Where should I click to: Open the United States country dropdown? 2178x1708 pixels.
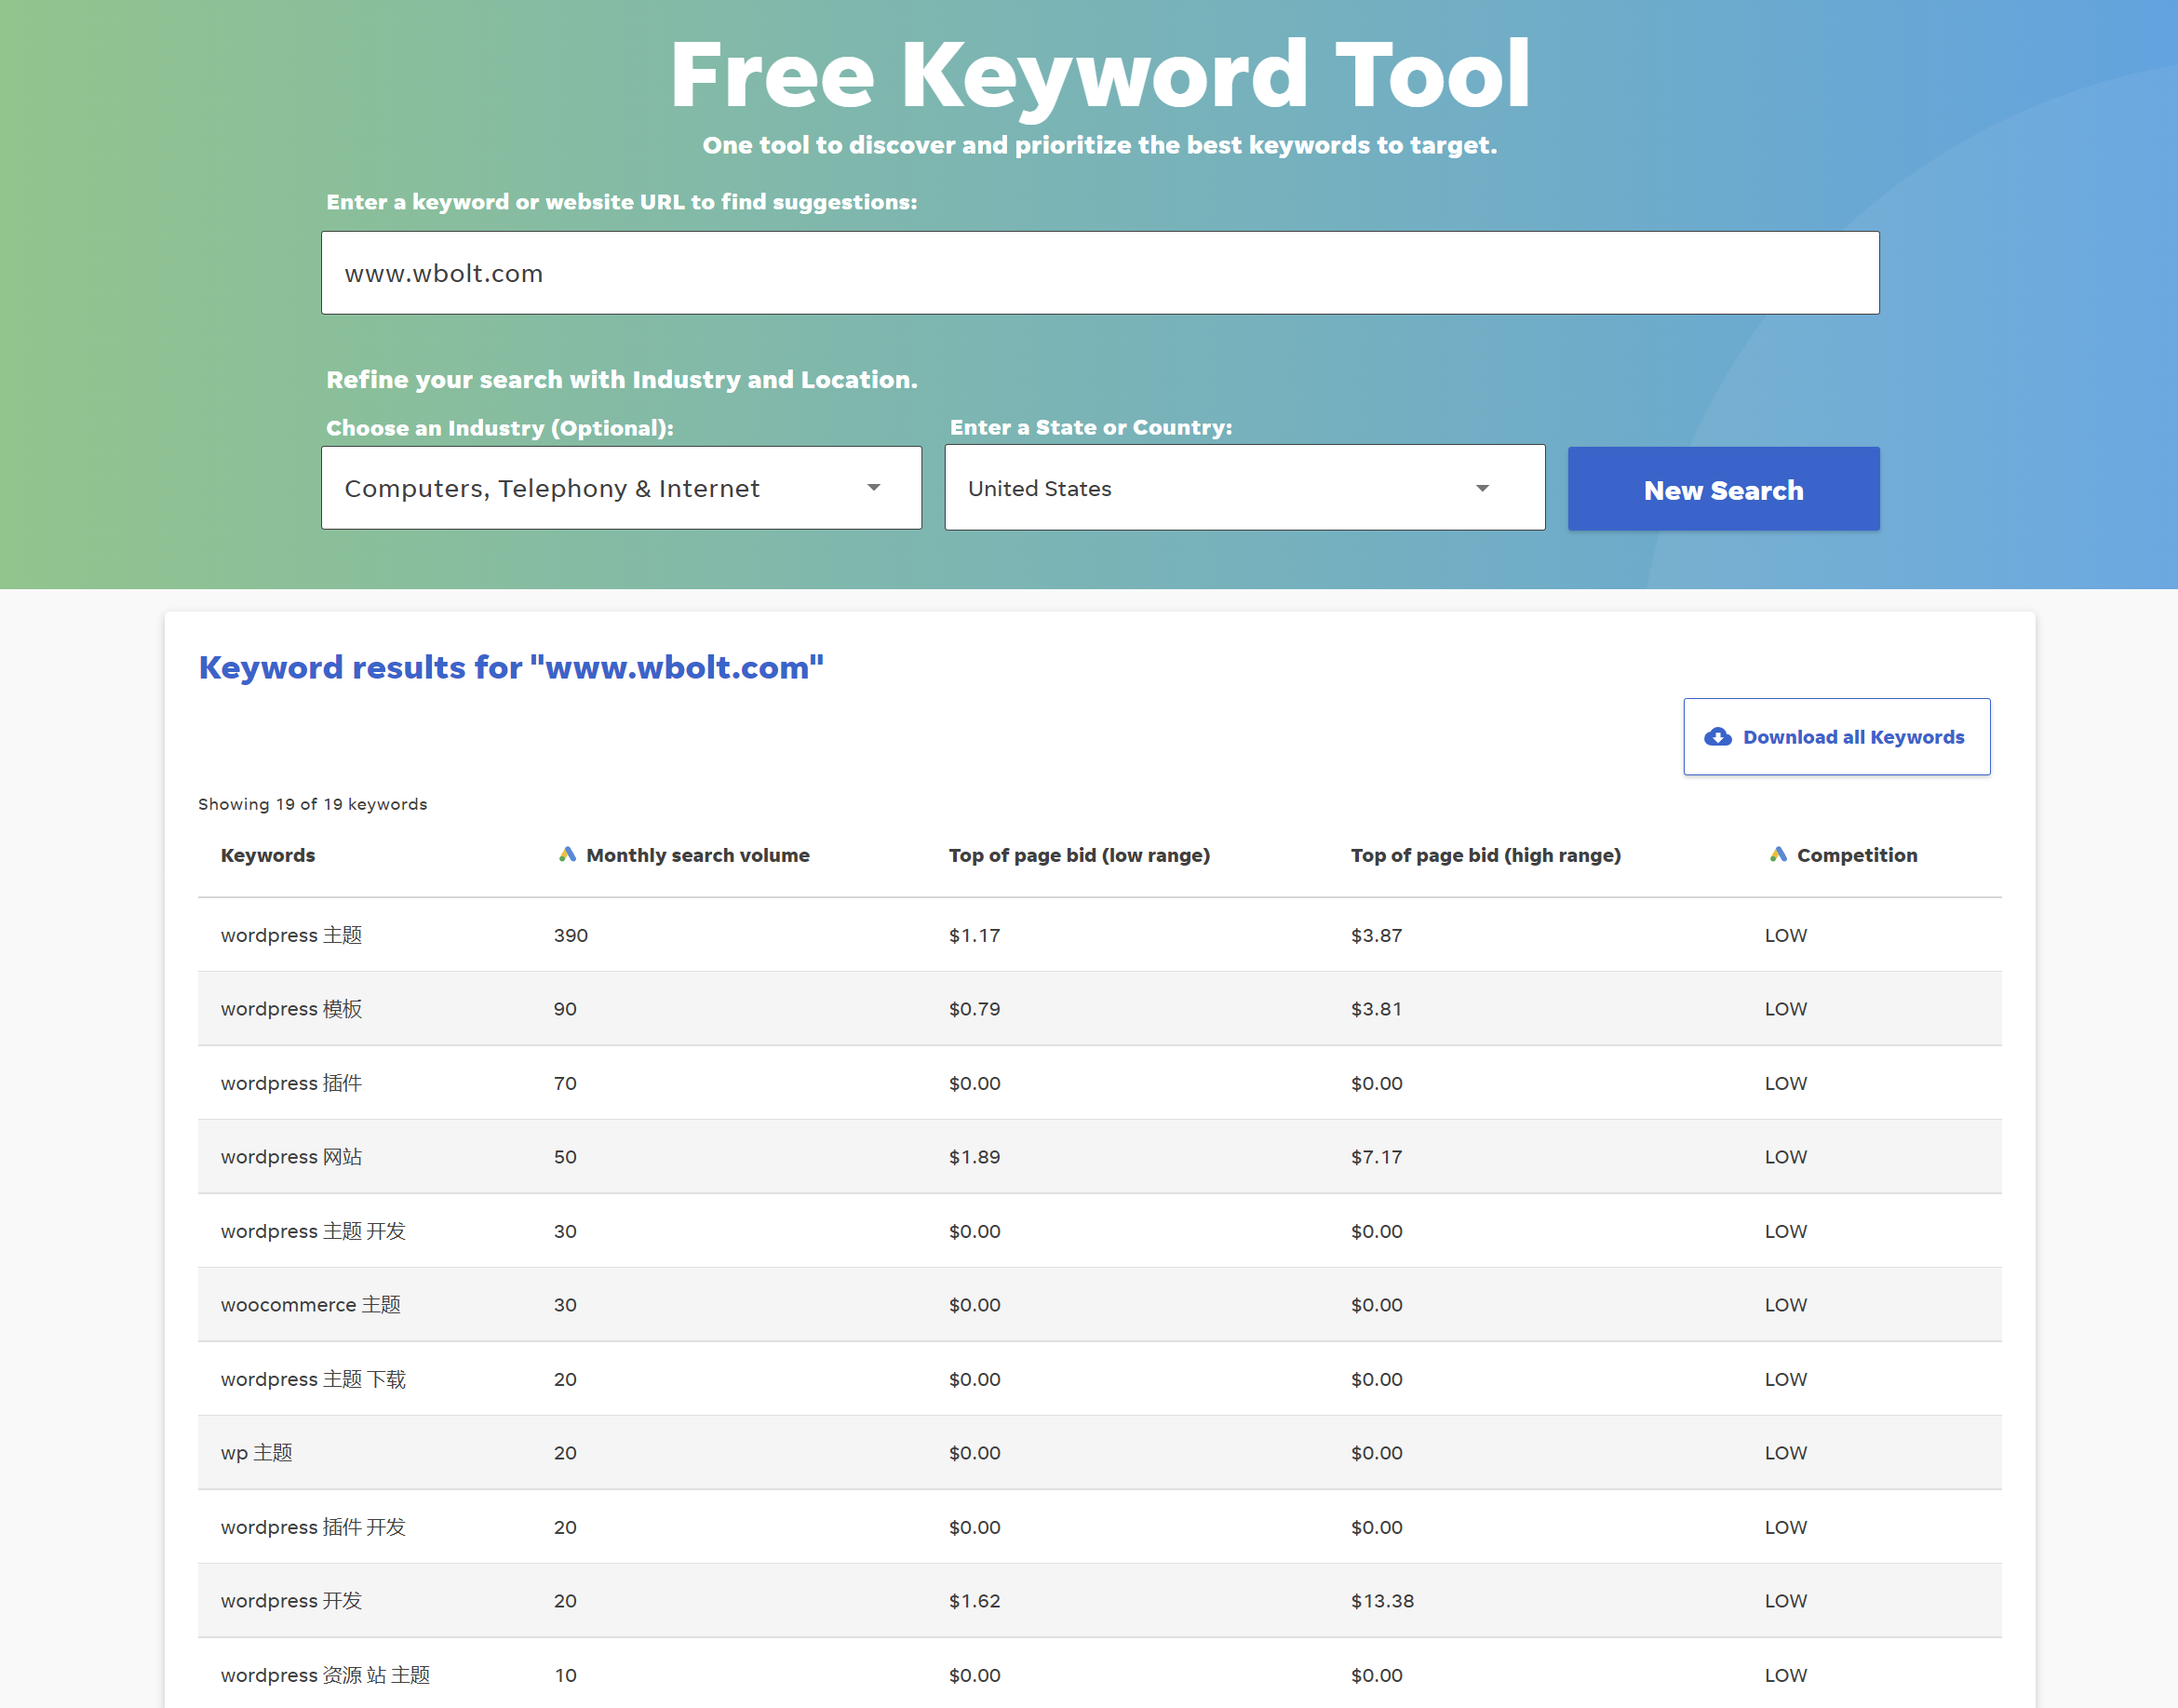tap(1244, 488)
